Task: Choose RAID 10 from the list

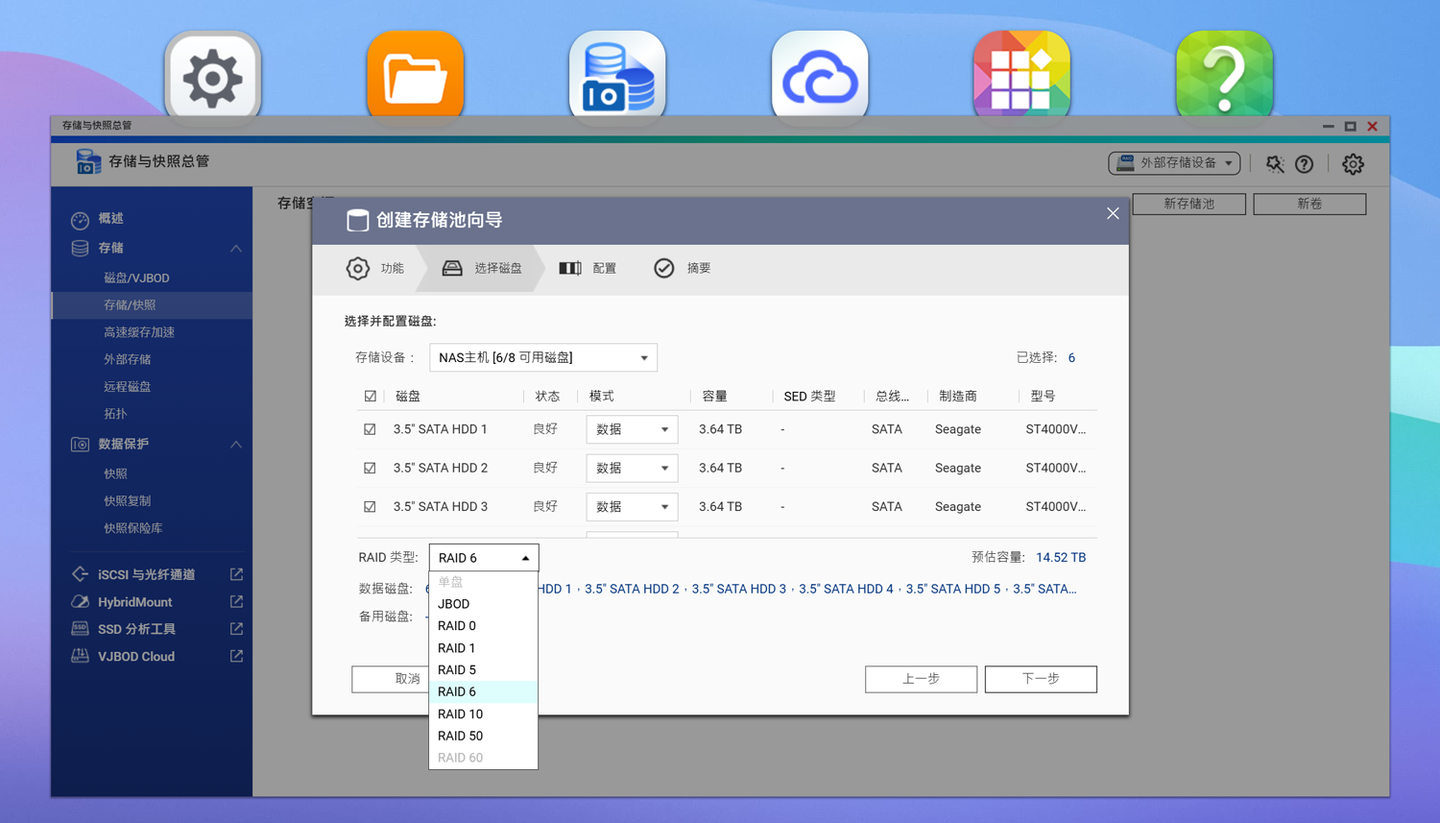Action: tap(483, 714)
